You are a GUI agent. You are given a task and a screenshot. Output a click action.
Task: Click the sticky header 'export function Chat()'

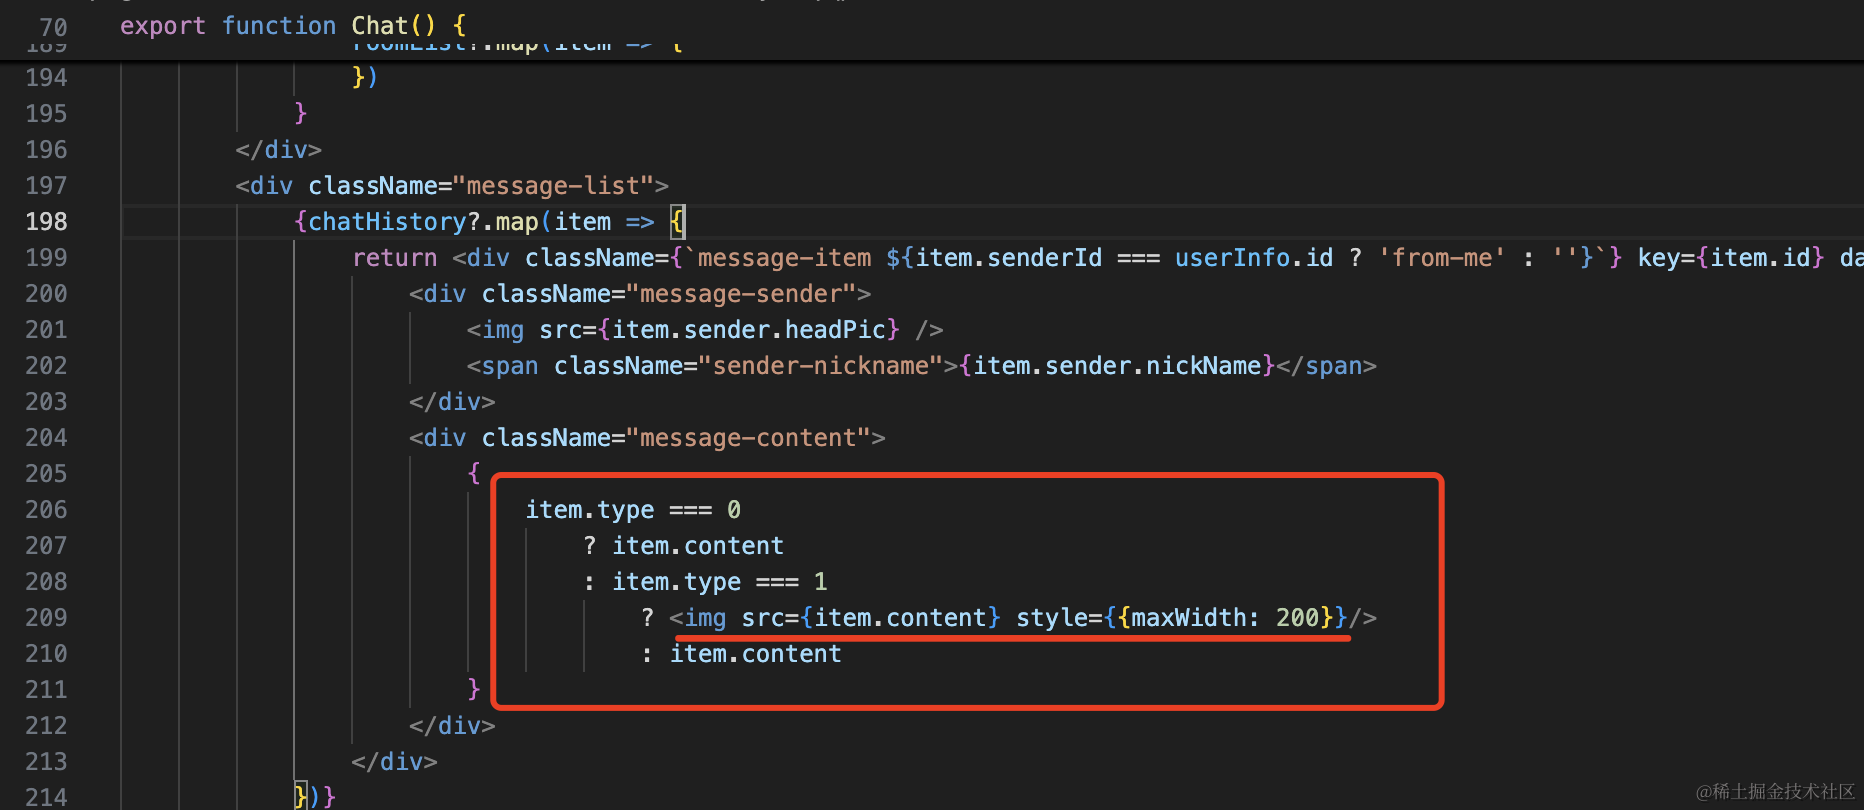coord(292,26)
